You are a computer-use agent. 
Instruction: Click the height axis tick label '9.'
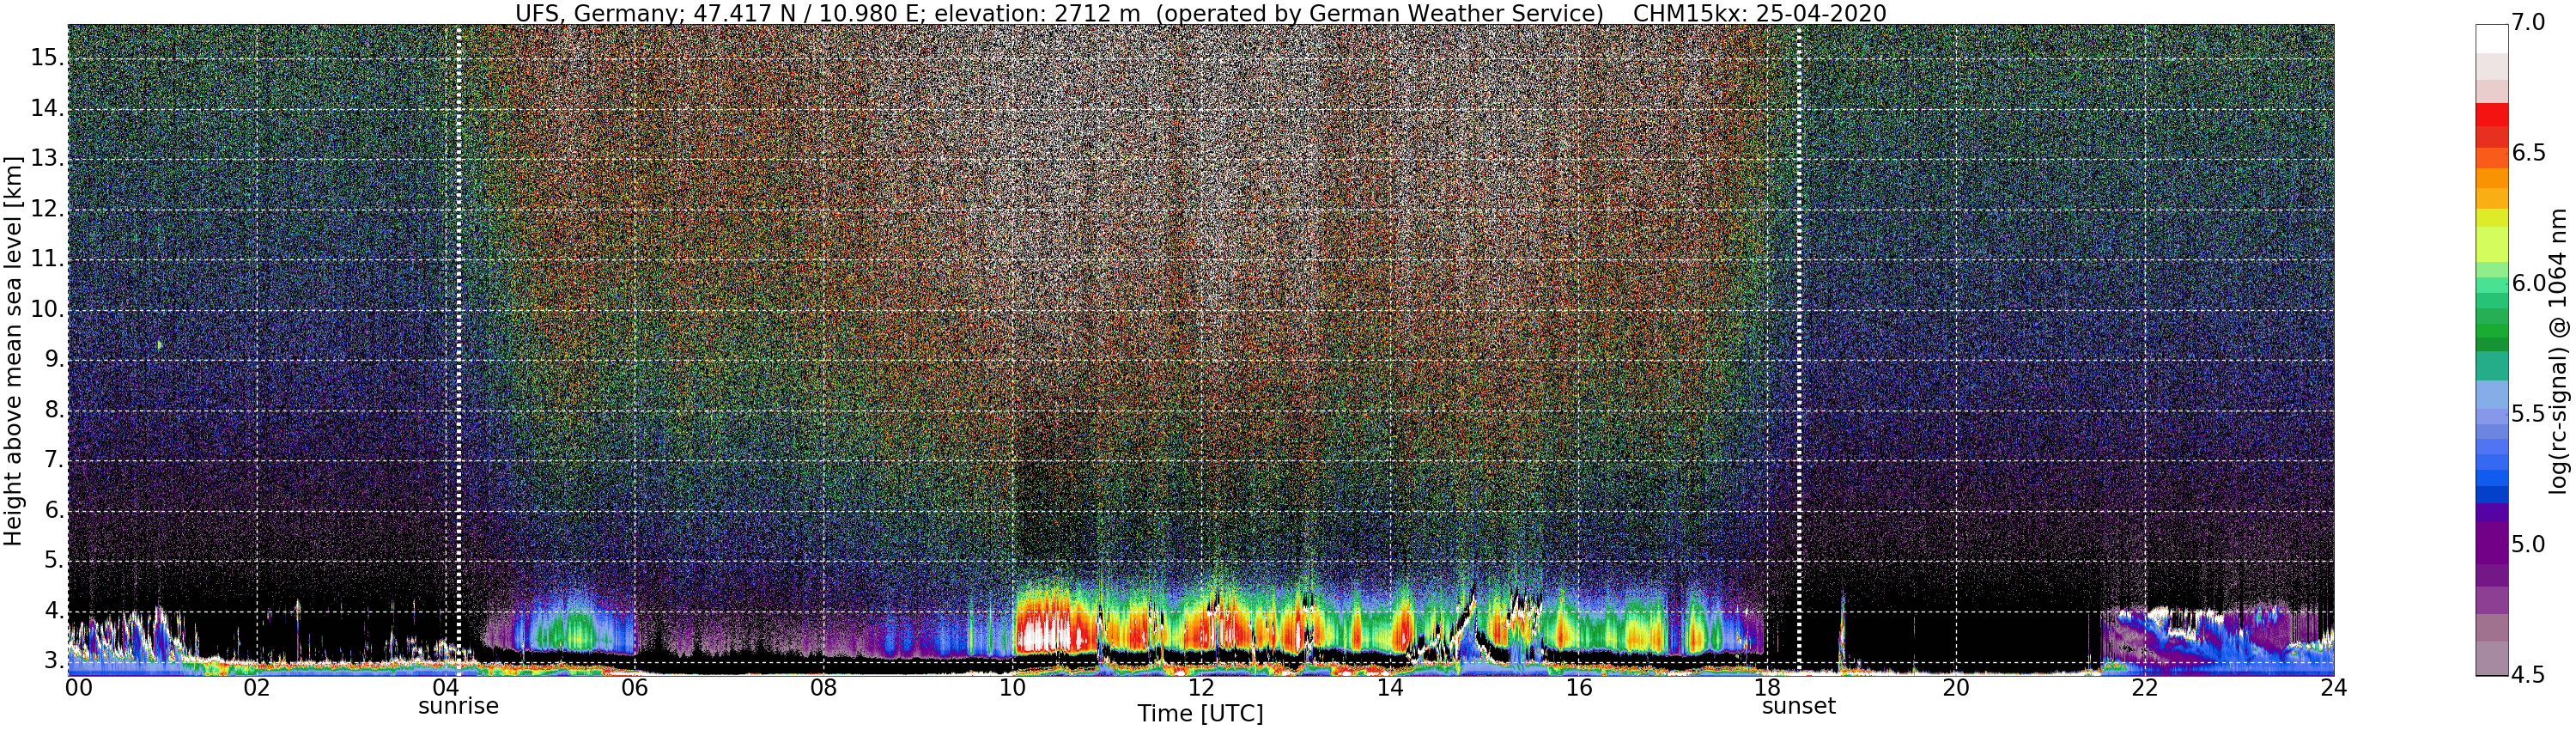pyautogui.click(x=55, y=359)
